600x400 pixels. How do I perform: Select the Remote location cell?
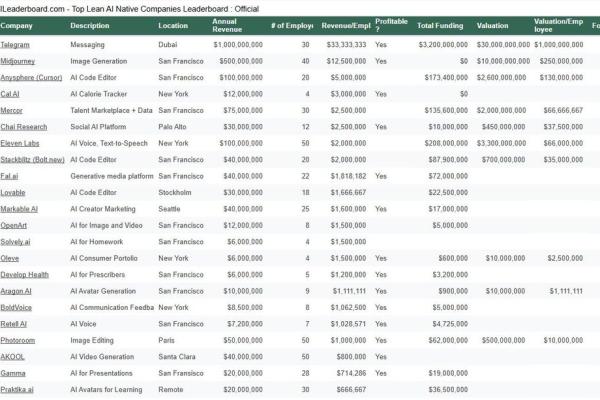(171, 390)
